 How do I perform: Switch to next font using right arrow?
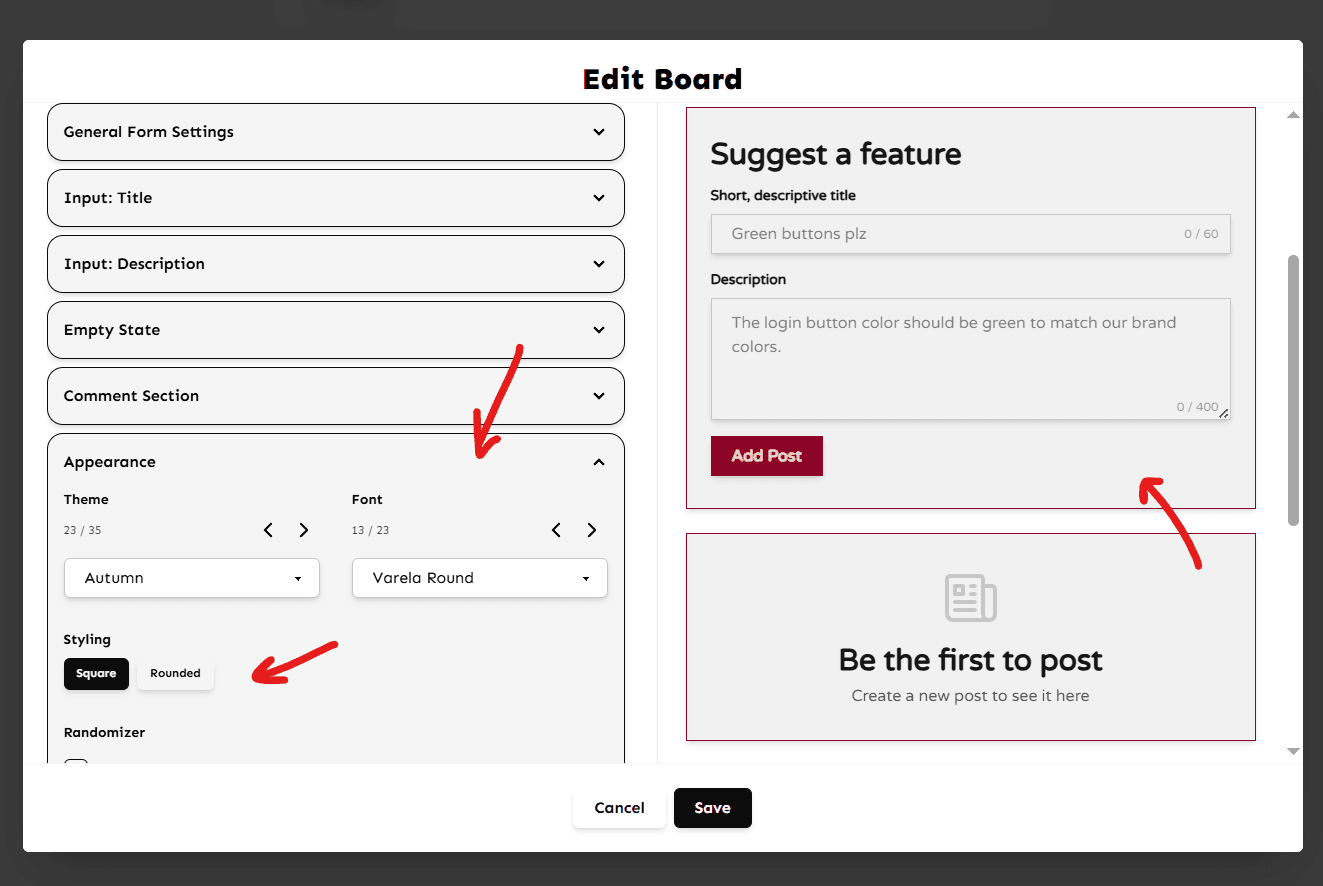tap(592, 530)
